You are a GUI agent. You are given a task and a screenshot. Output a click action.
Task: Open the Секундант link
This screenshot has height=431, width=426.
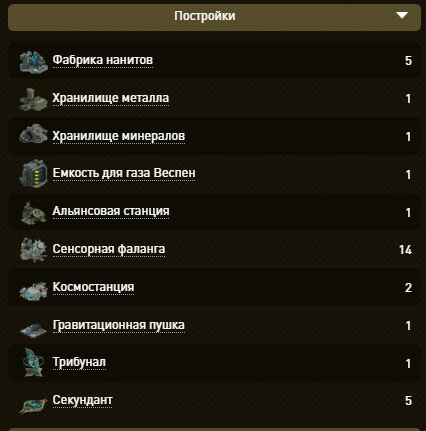pyautogui.click(x=82, y=400)
